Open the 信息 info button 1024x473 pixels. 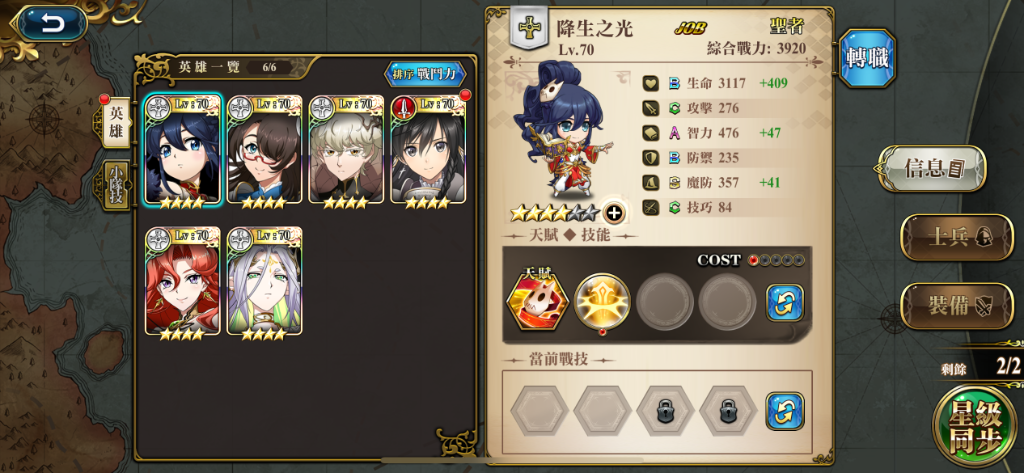(933, 169)
